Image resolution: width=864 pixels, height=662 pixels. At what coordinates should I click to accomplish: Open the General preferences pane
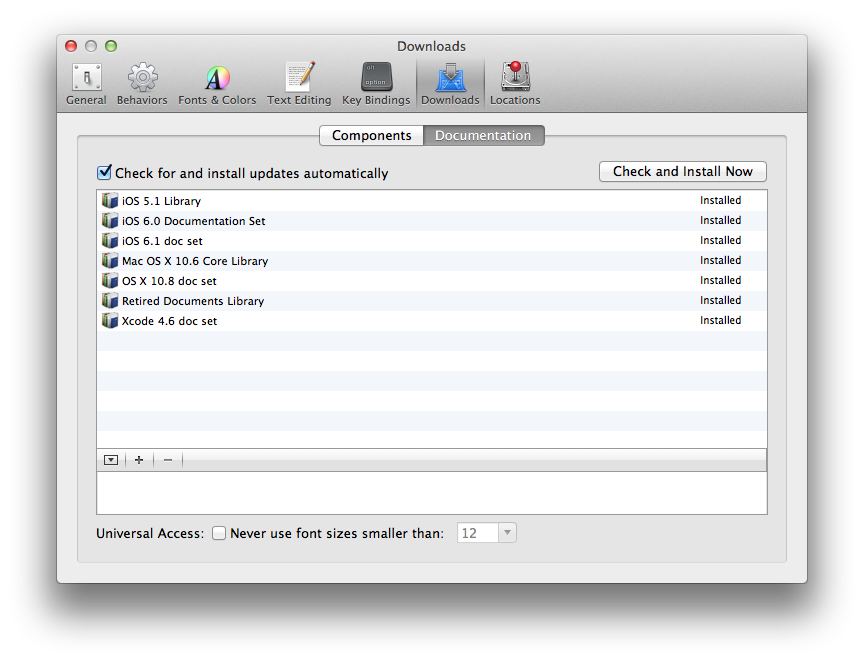(86, 84)
